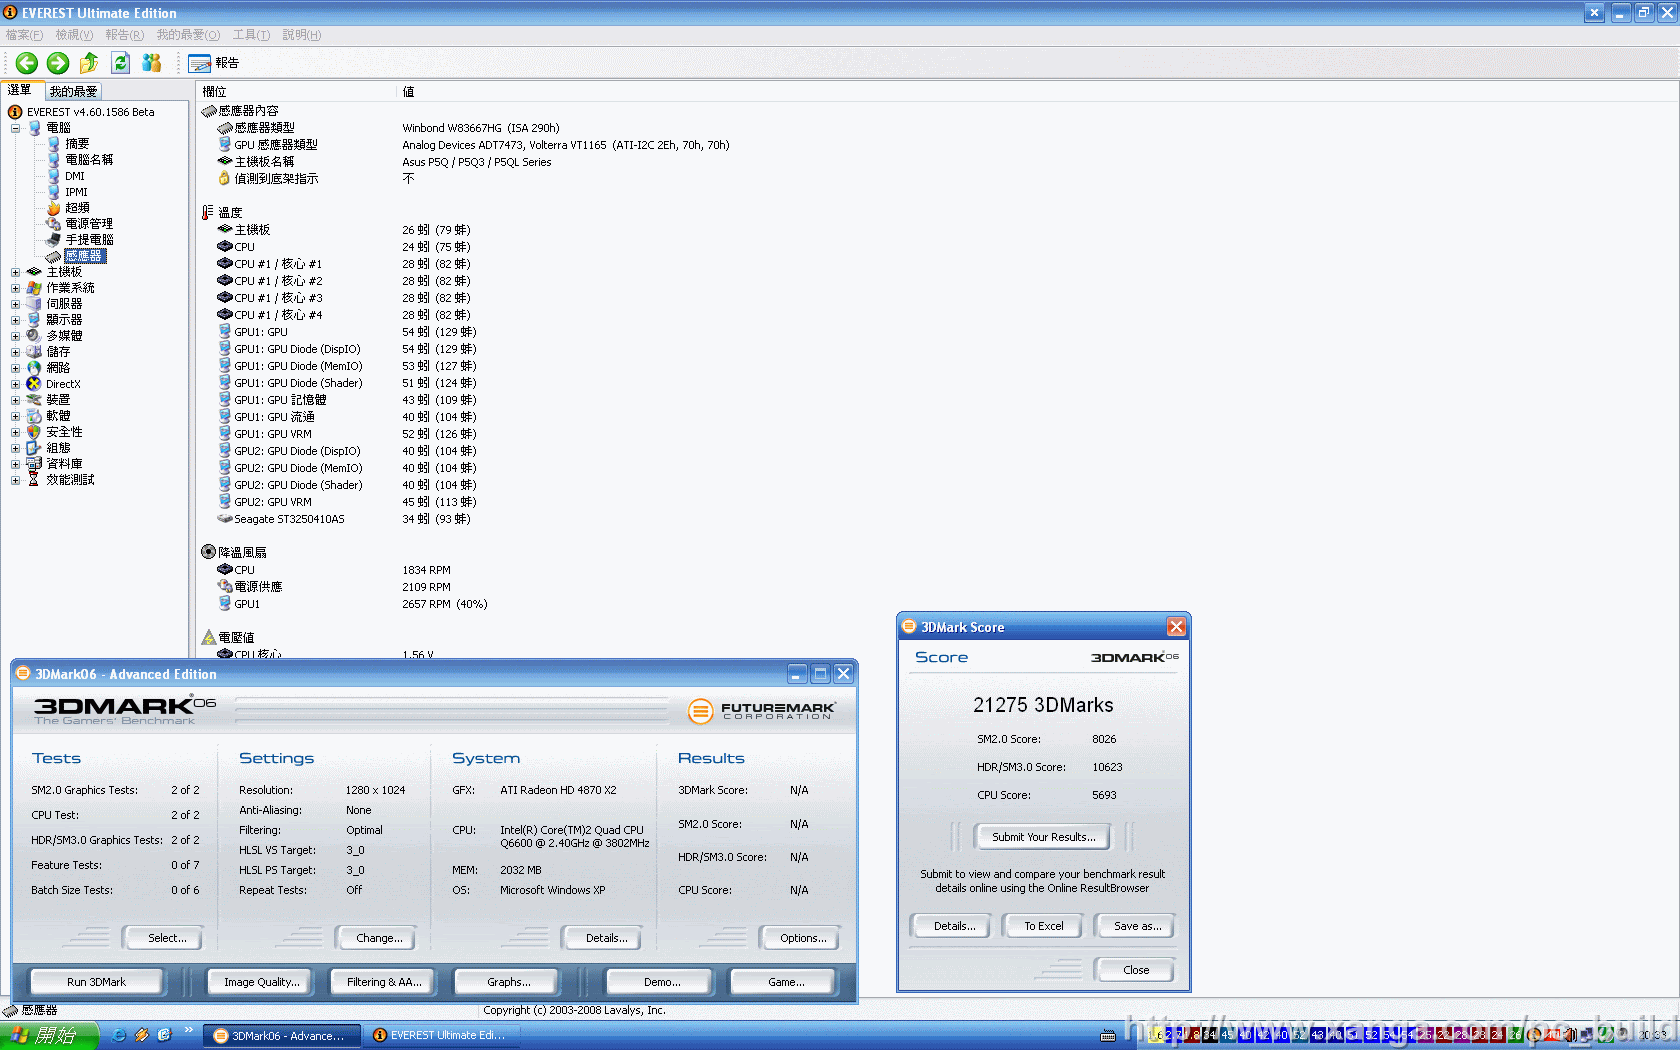Viewport: 1680px width, 1050px height.
Task: Select the 手提電腦 laptop tree item
Action: pyautogui.click(x=89, y=240)
